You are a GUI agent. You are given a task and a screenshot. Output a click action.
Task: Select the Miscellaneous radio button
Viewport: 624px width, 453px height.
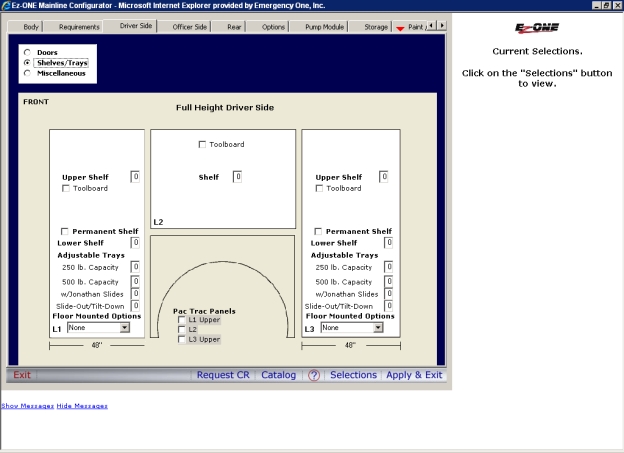click(27, 73)
